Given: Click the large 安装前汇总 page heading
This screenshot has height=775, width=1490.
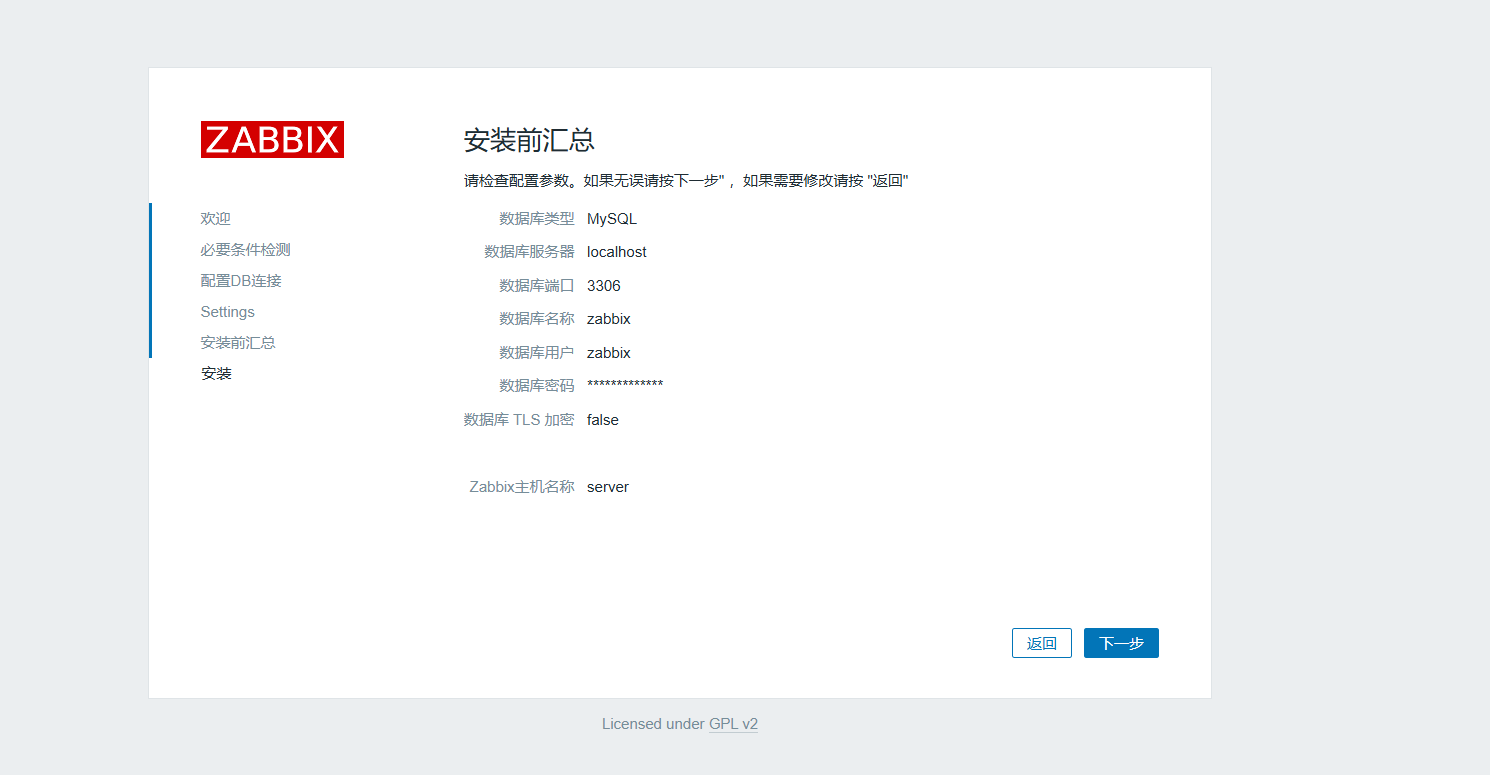Looking at the screenshot, I should [529, 140].
